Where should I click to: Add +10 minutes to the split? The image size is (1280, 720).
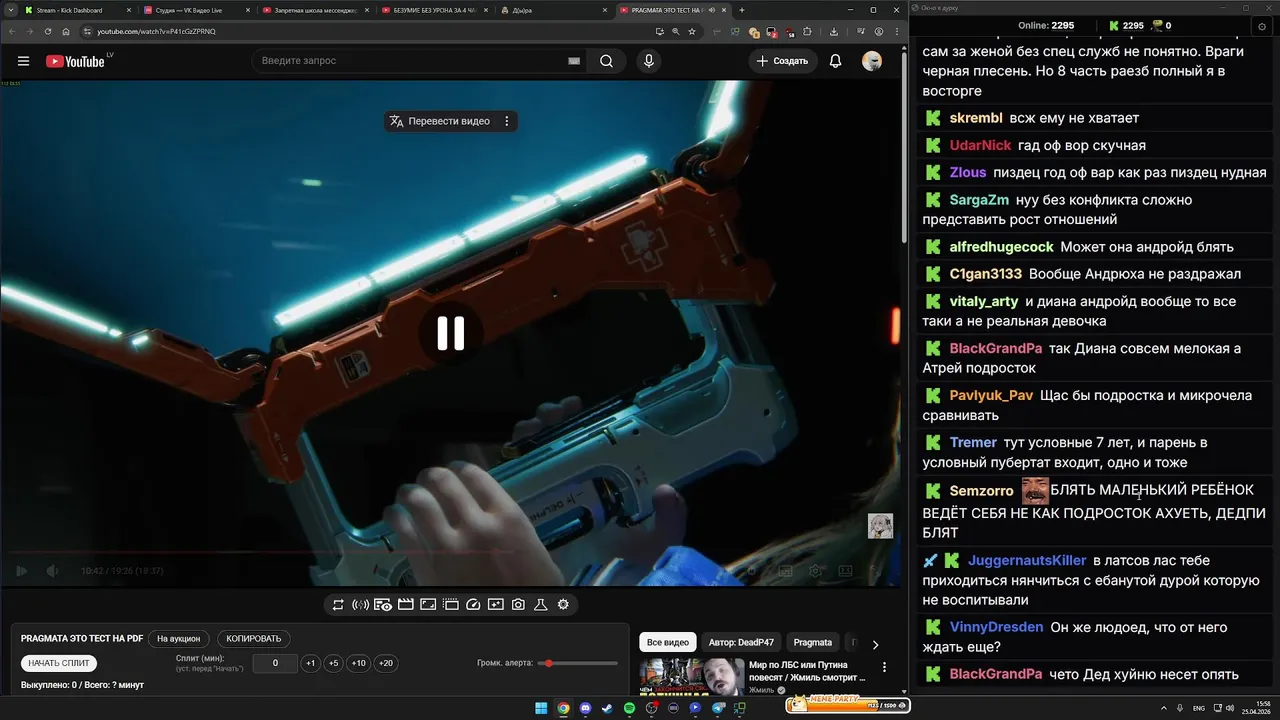[358, 663]
